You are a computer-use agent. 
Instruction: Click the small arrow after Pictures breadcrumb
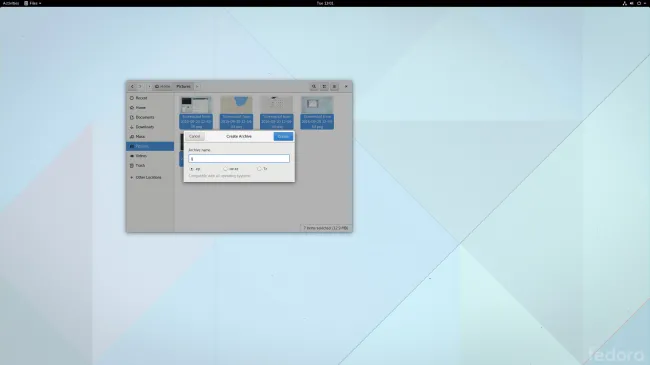point(197,86)
